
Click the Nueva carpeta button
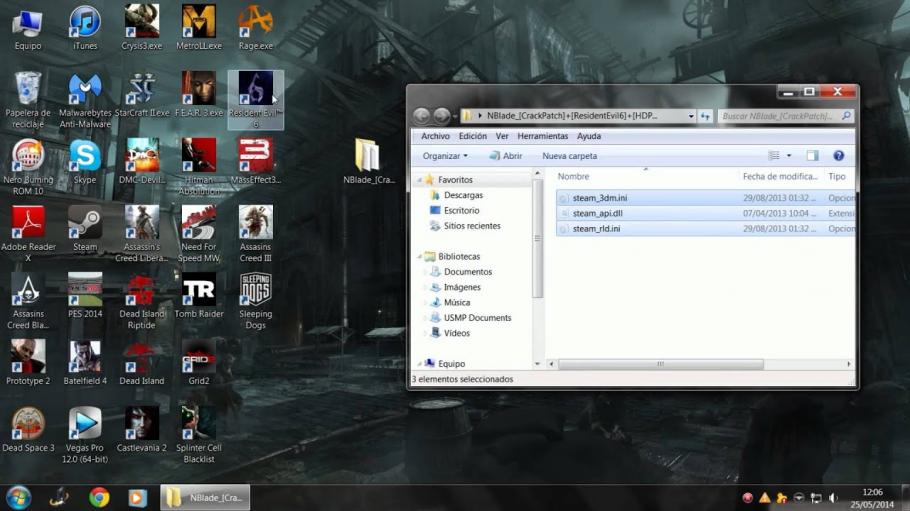[x=569, y=156]
